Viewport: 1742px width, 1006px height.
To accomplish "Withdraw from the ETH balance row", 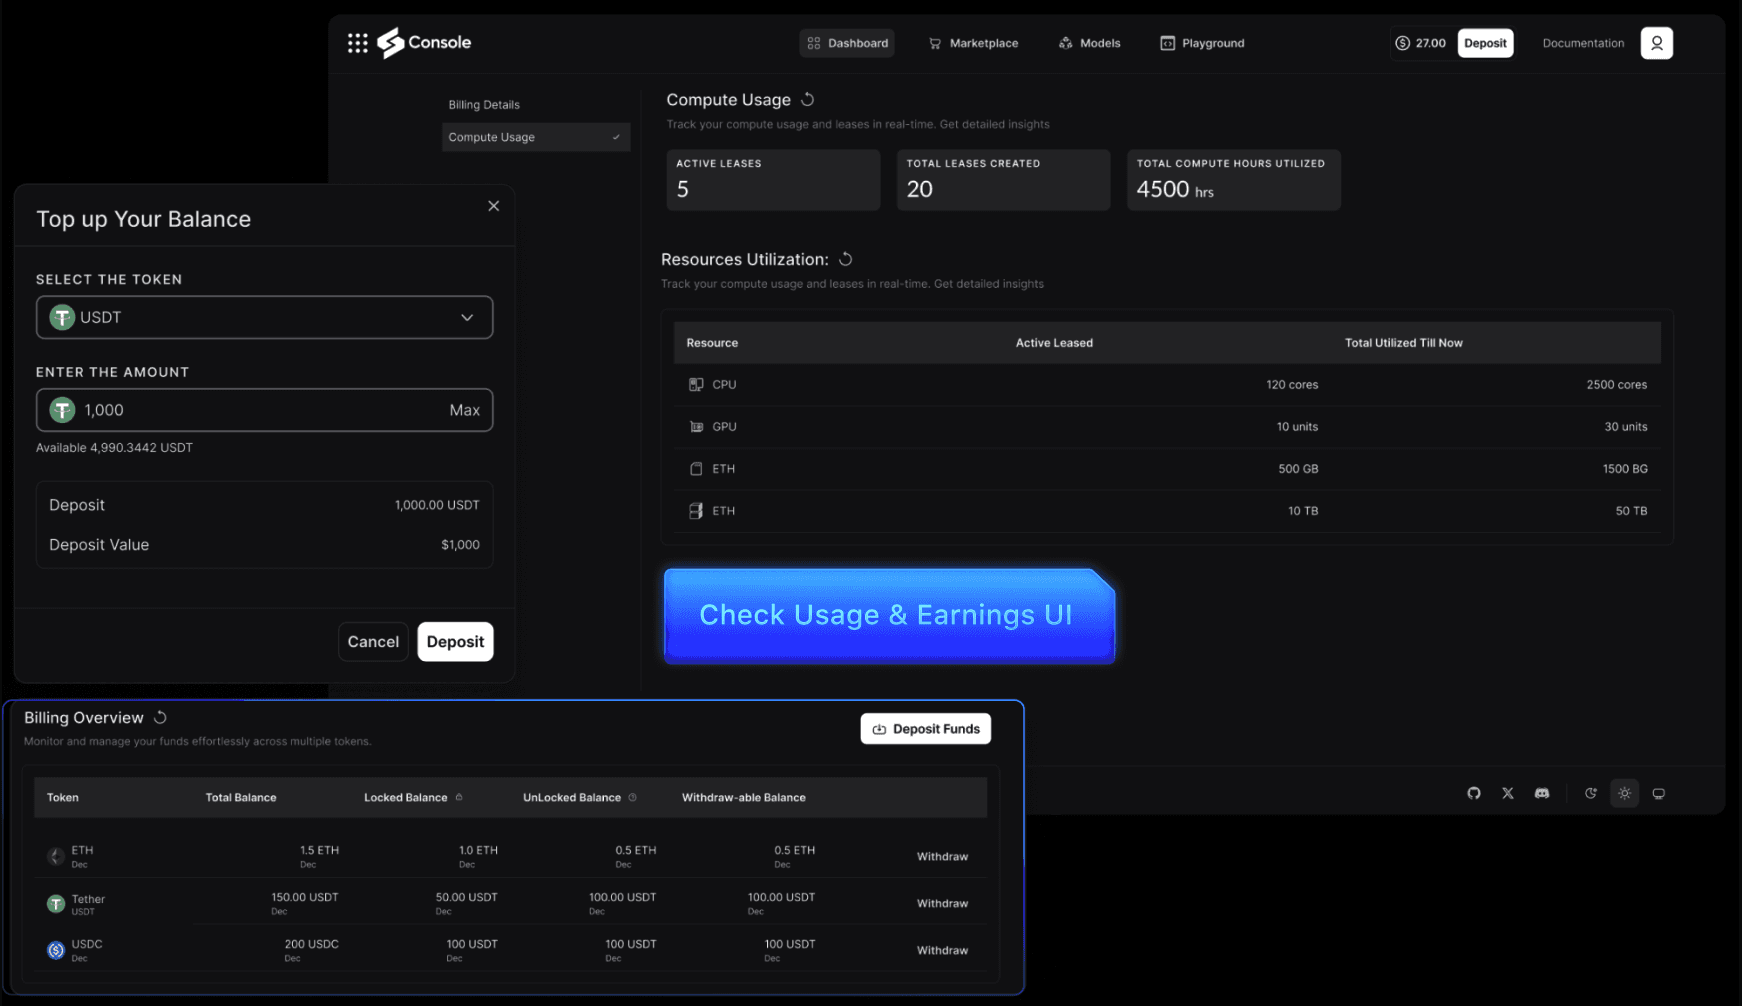I will 942,856.
